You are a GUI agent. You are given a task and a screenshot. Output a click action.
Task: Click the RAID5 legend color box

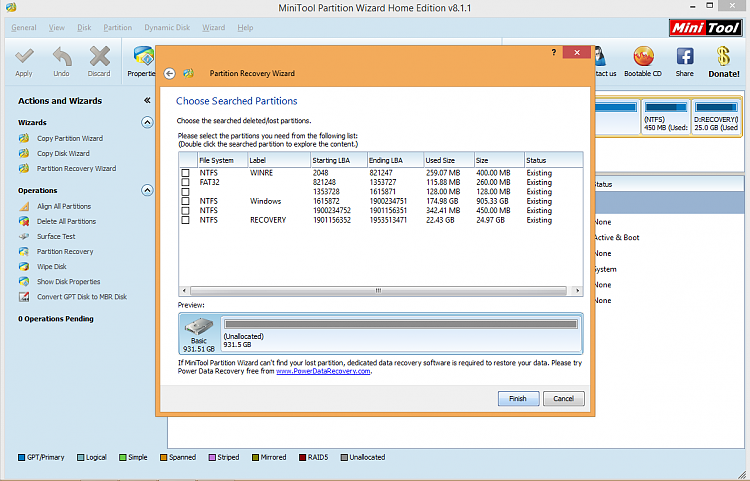pyautogui.click(x=302, y=458)
